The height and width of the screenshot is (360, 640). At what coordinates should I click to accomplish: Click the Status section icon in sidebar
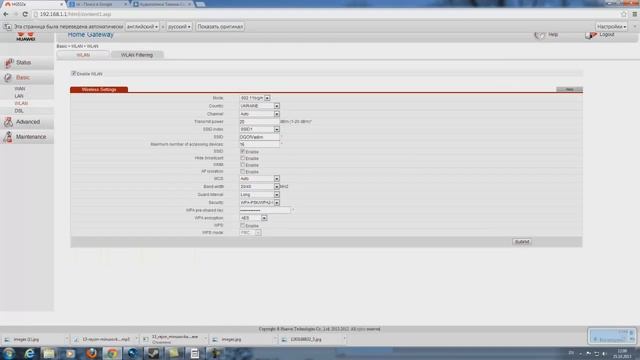[9, 62]
